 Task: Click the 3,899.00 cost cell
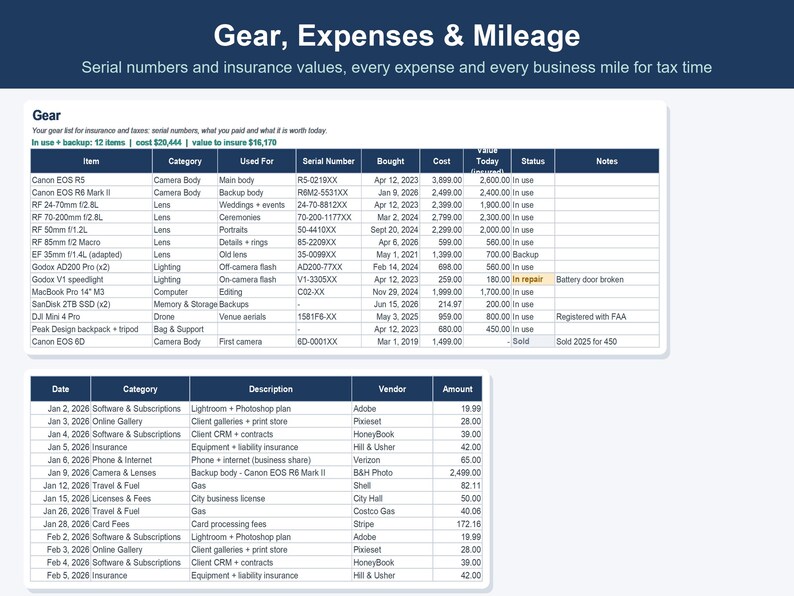tap(442, 180)
